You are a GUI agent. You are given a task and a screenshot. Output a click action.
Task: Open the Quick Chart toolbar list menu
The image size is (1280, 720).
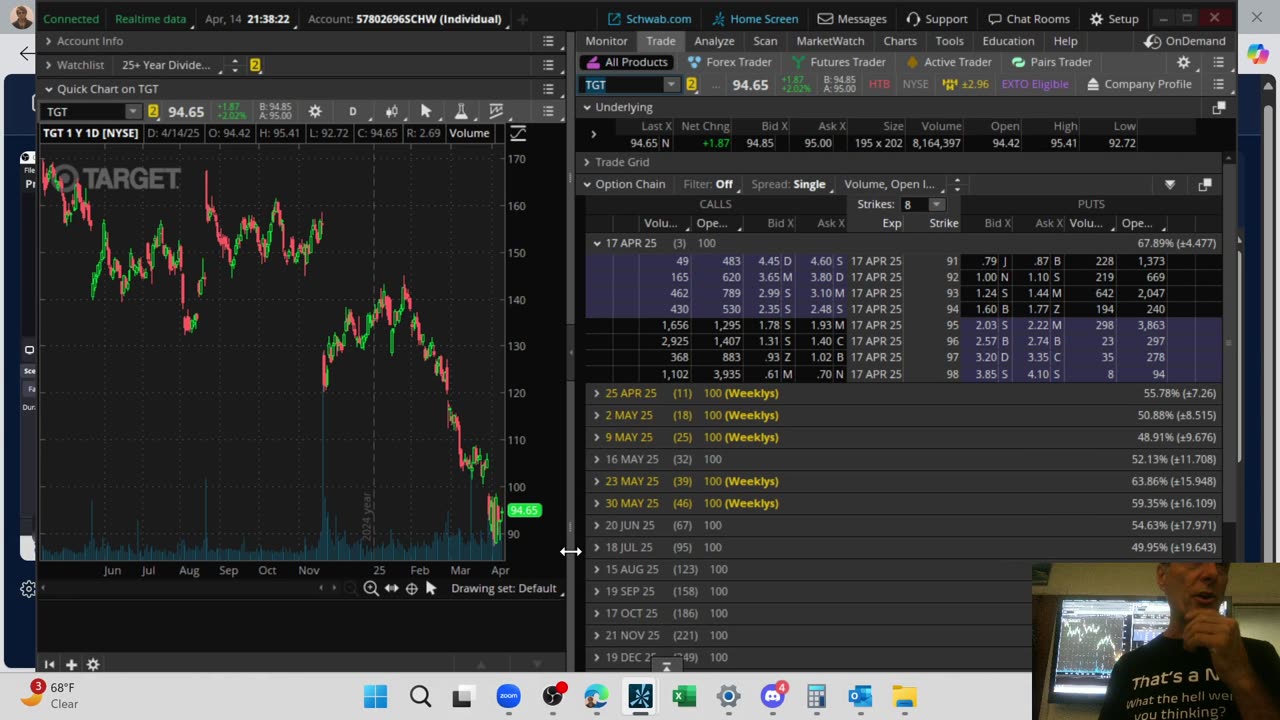click(548, 111)
